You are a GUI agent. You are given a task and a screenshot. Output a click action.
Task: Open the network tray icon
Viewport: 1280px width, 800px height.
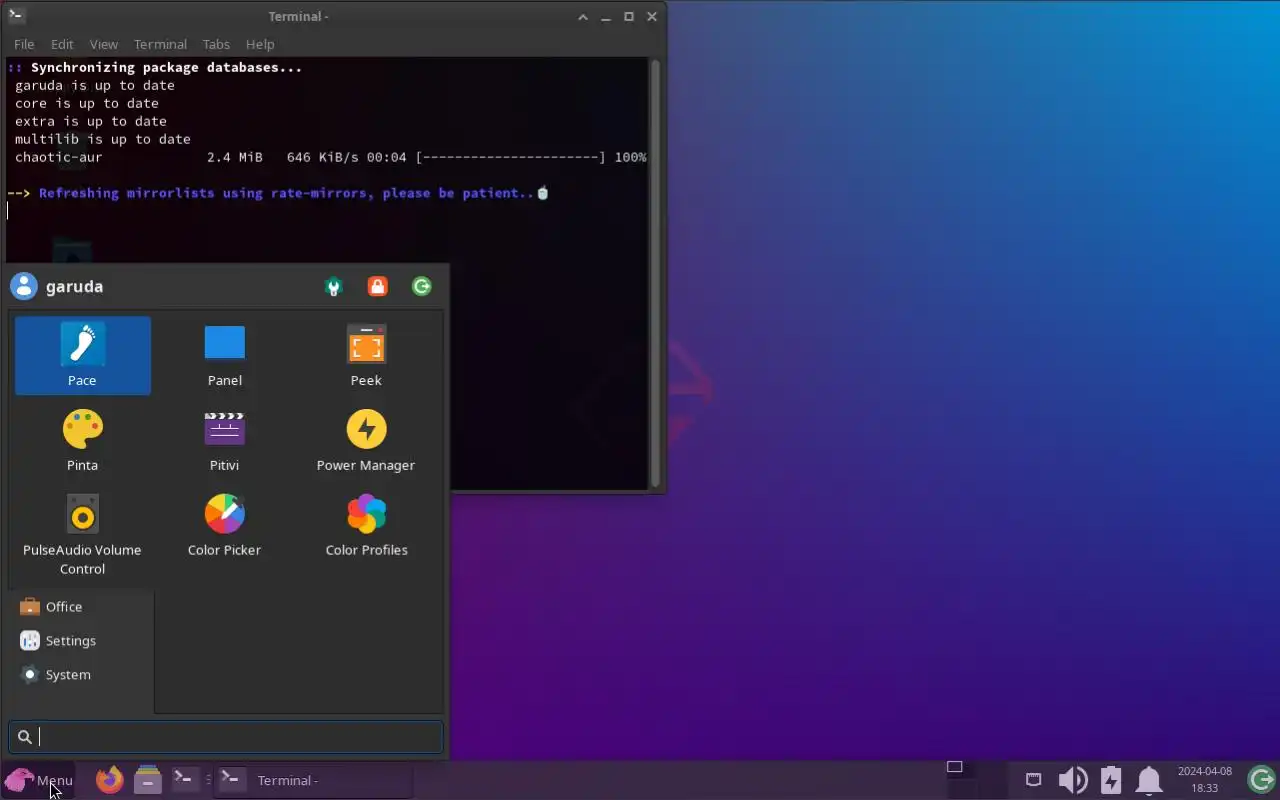click(x=1034, y=780)
